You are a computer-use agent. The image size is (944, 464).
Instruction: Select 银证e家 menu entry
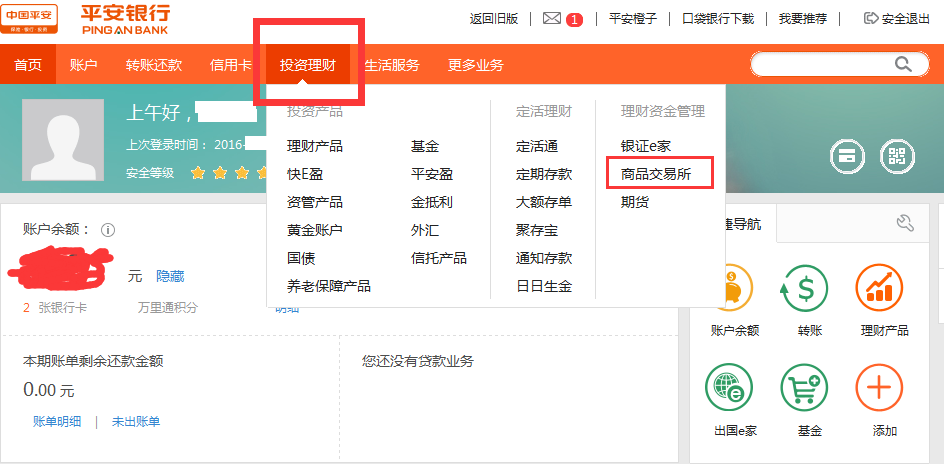646,146
